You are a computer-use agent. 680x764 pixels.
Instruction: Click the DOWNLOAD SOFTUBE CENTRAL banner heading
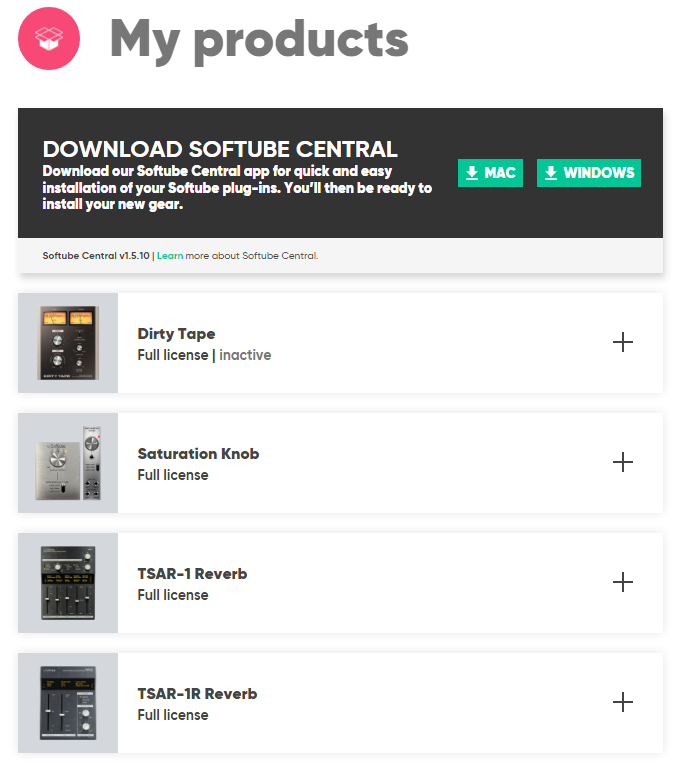[220, 150]
